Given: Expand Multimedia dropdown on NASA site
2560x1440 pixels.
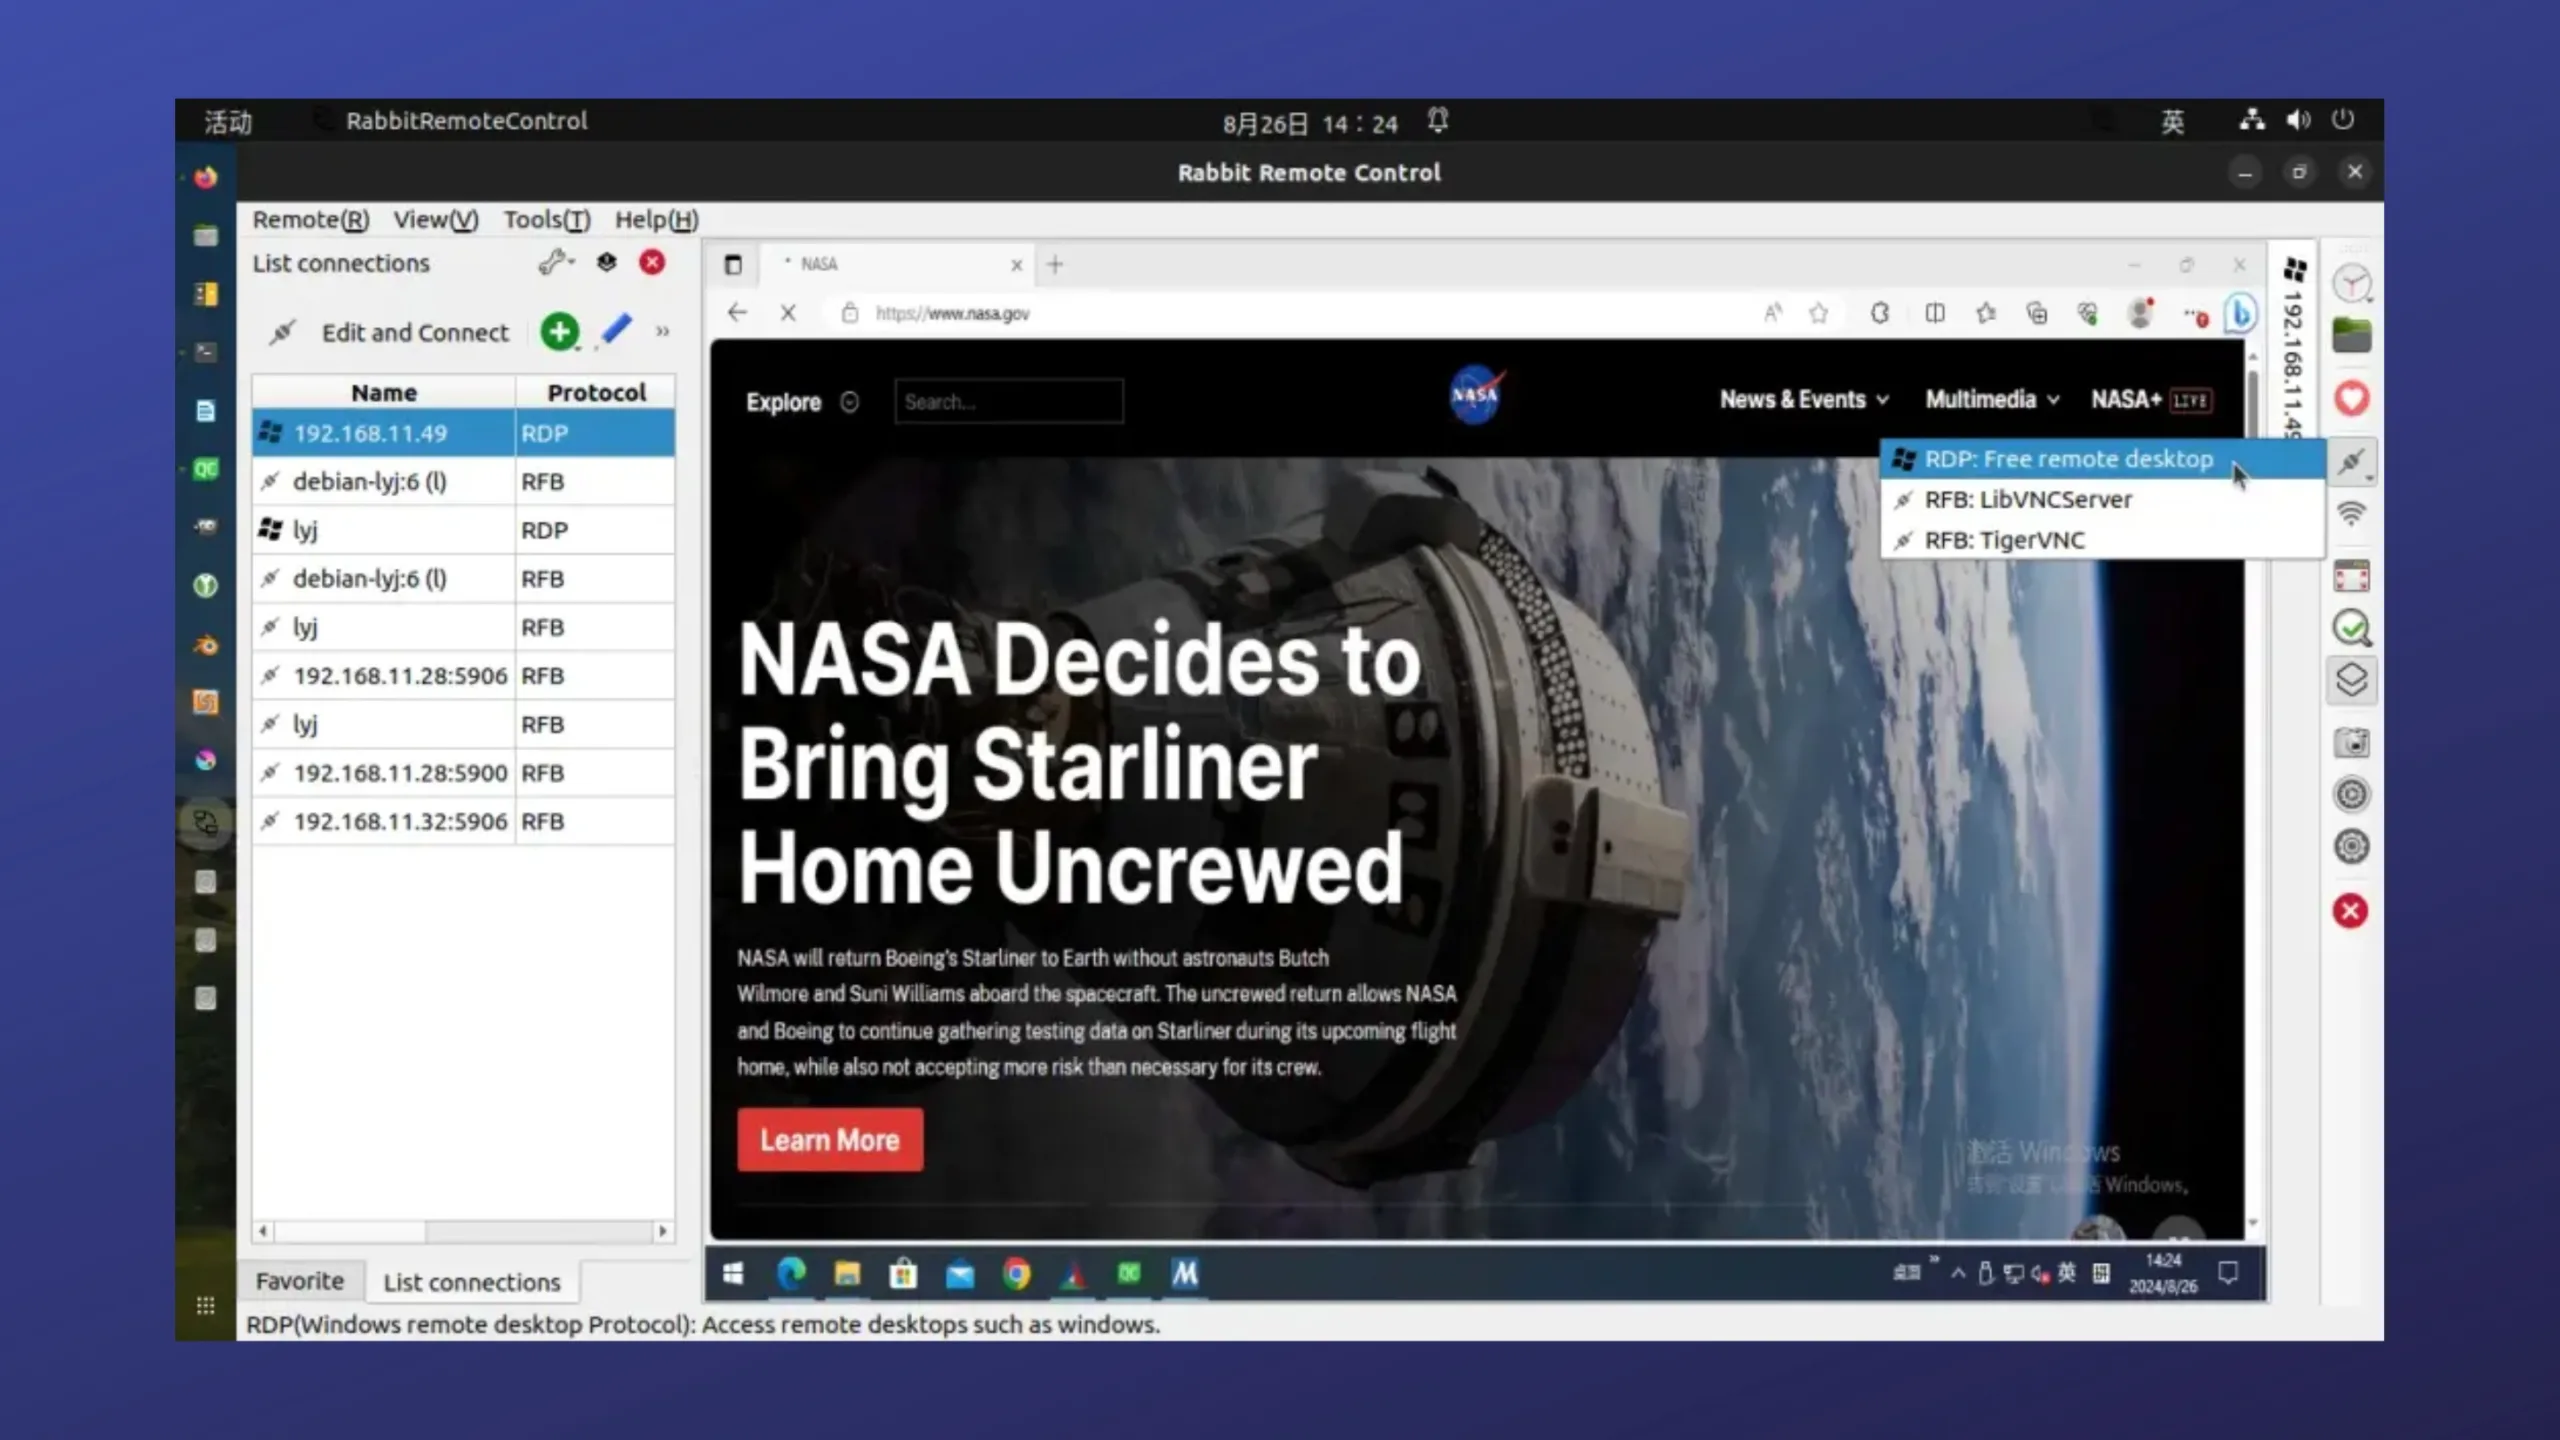Looking at the screenshot, I should [x=1992, y=399].
